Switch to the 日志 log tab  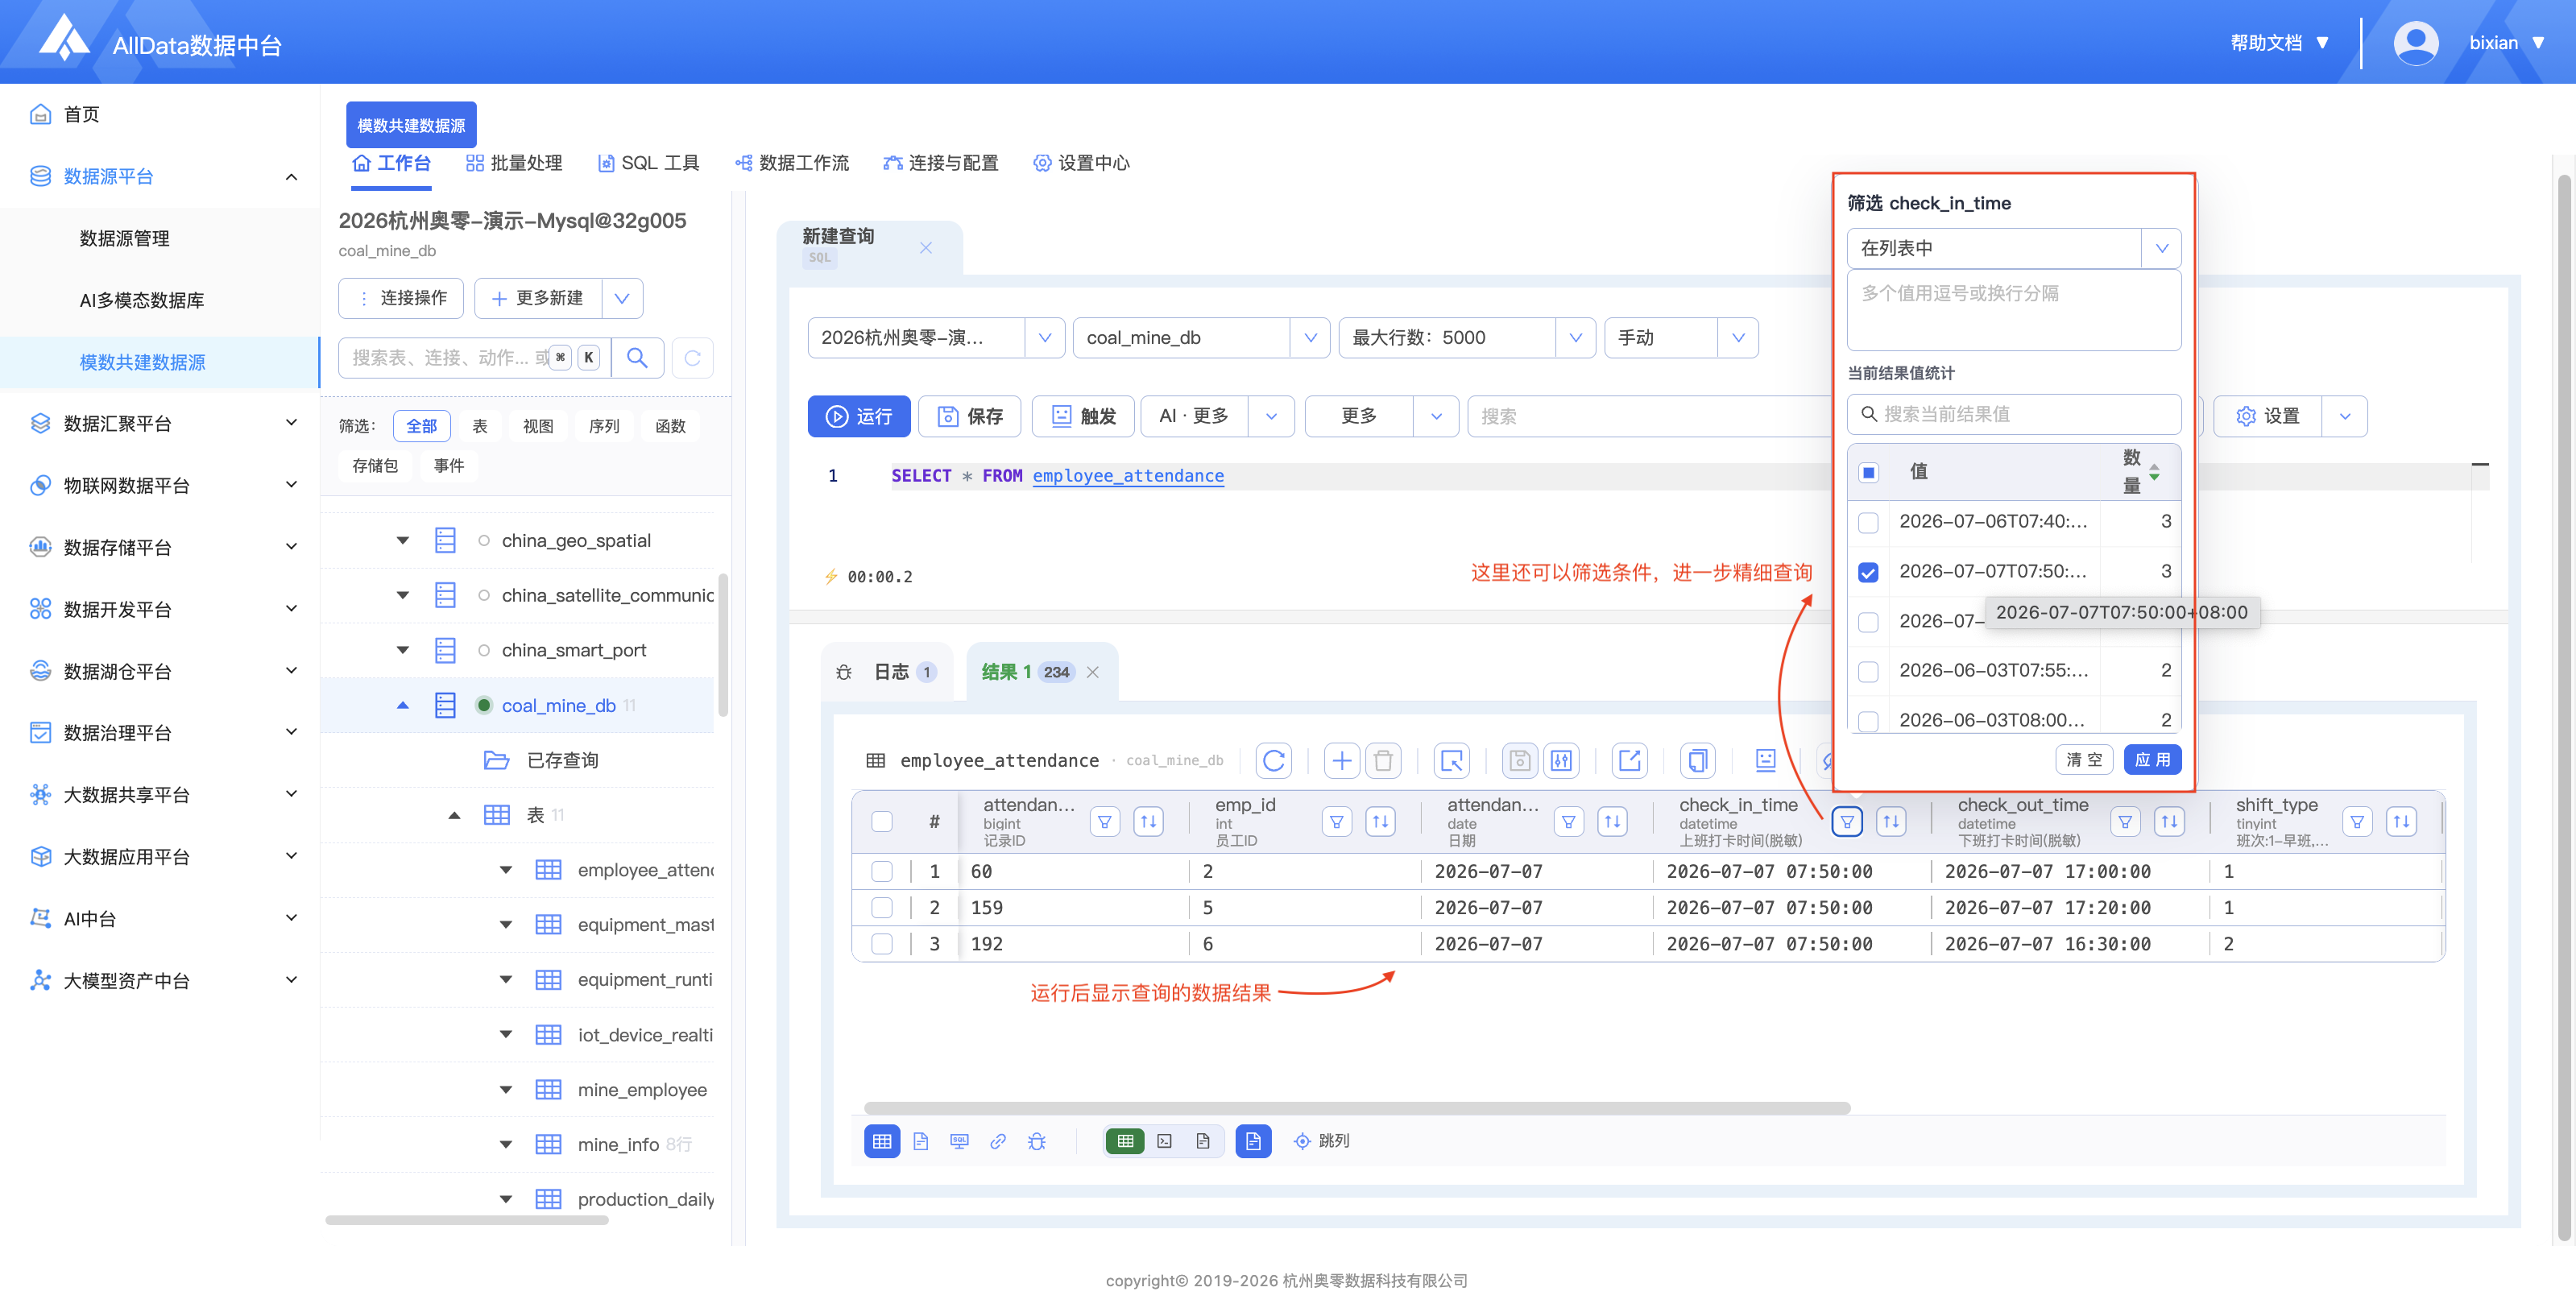[885, 672]
